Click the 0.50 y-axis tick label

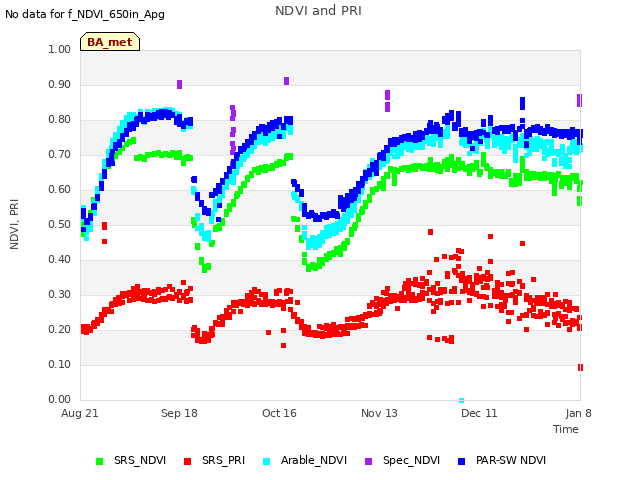(60, 224)
